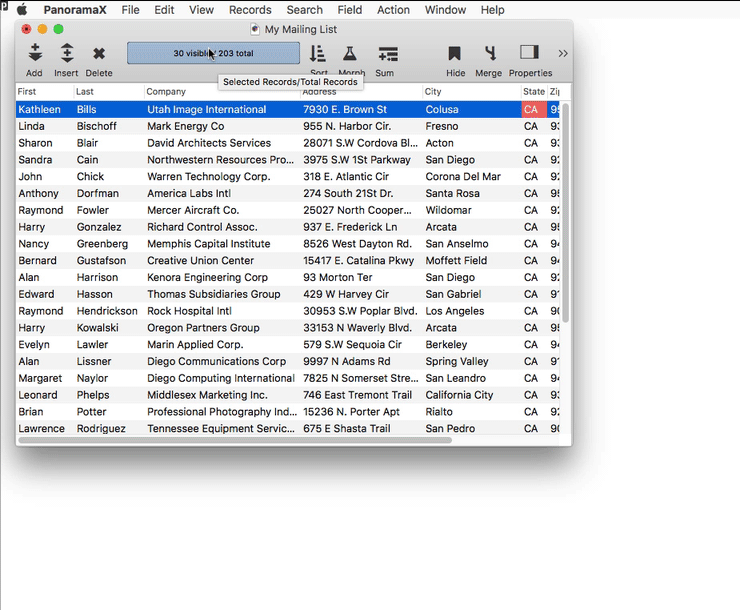The image size is (740, 610).
Task: Open the Morph flask tool
Action: pos(350,54)
